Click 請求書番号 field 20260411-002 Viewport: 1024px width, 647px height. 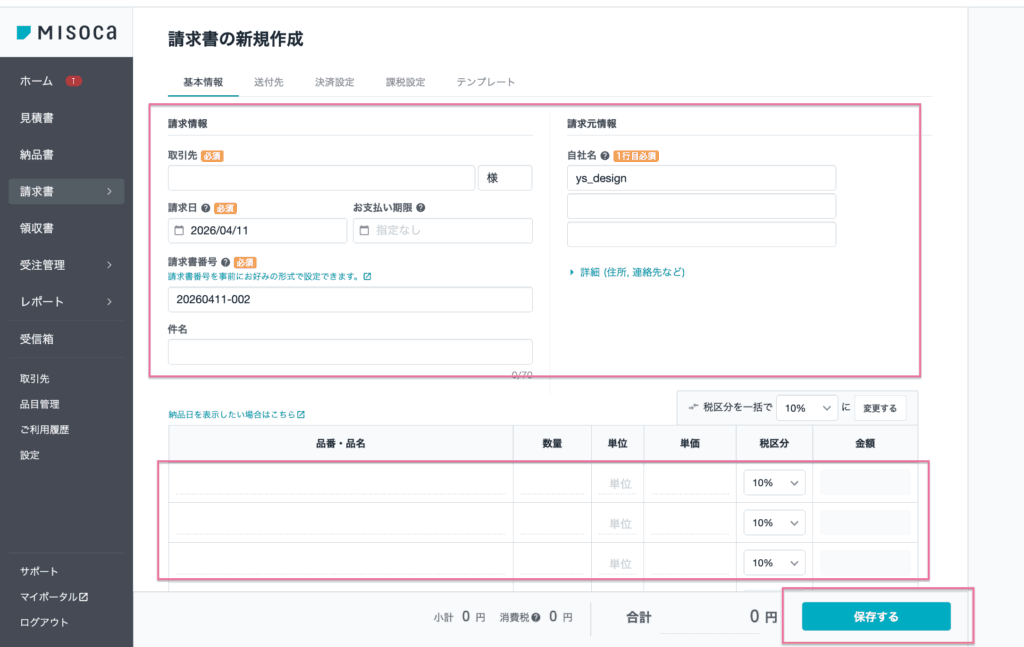pos(350,300)
